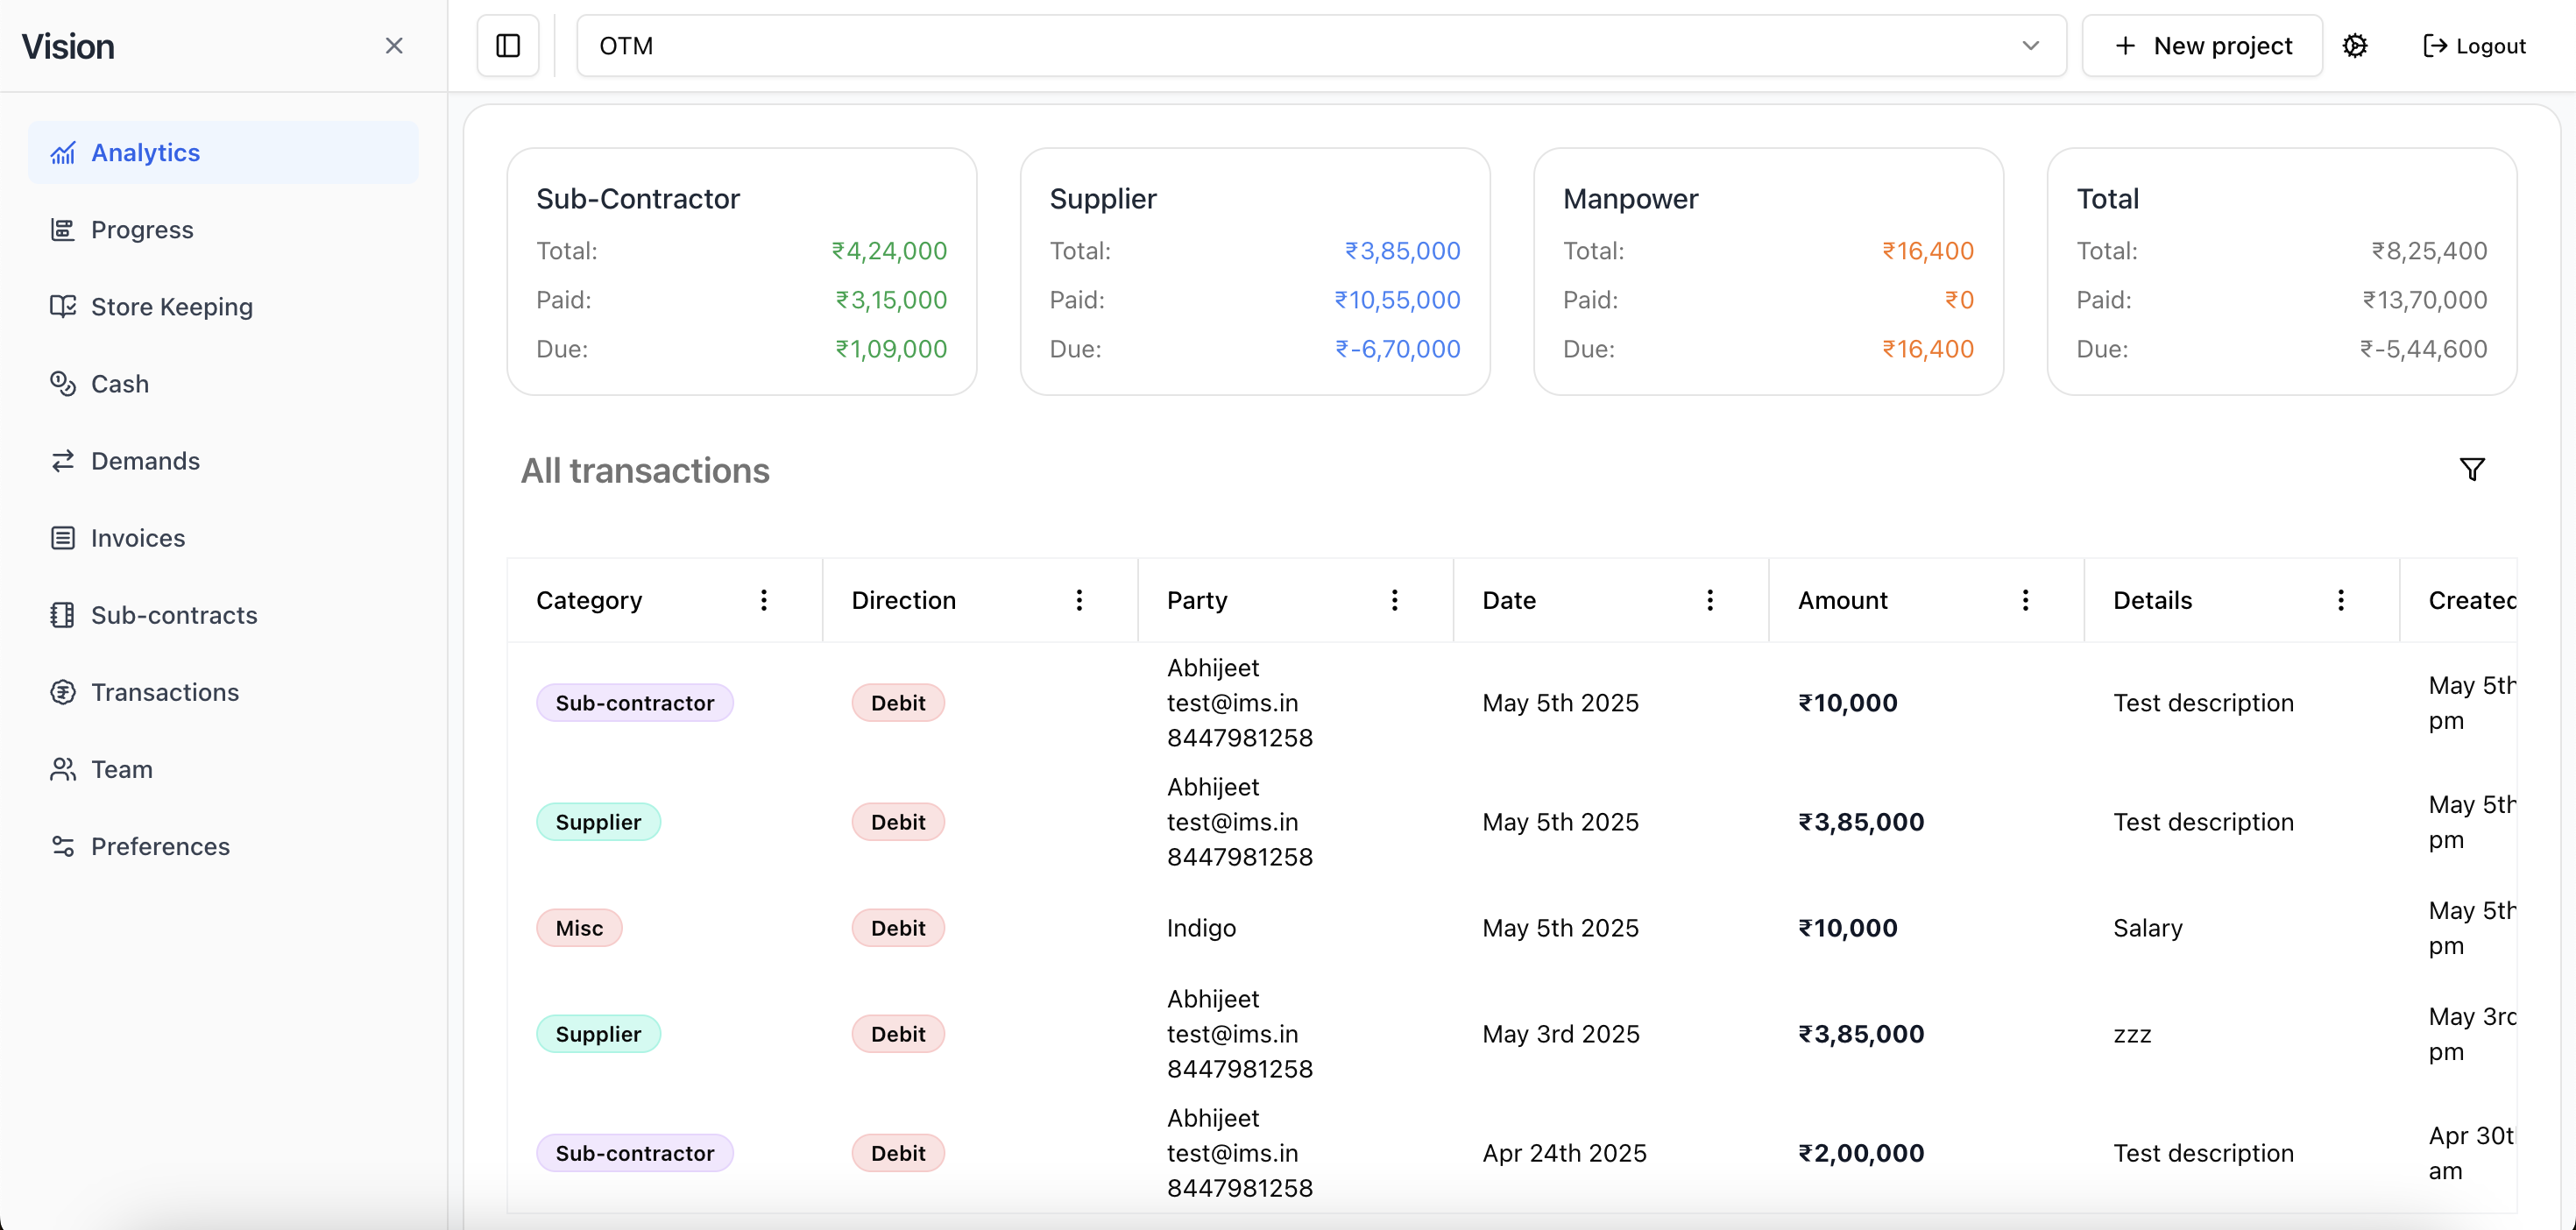
Task: Open Preferences in the sidebar
Action: click(160, 846)
